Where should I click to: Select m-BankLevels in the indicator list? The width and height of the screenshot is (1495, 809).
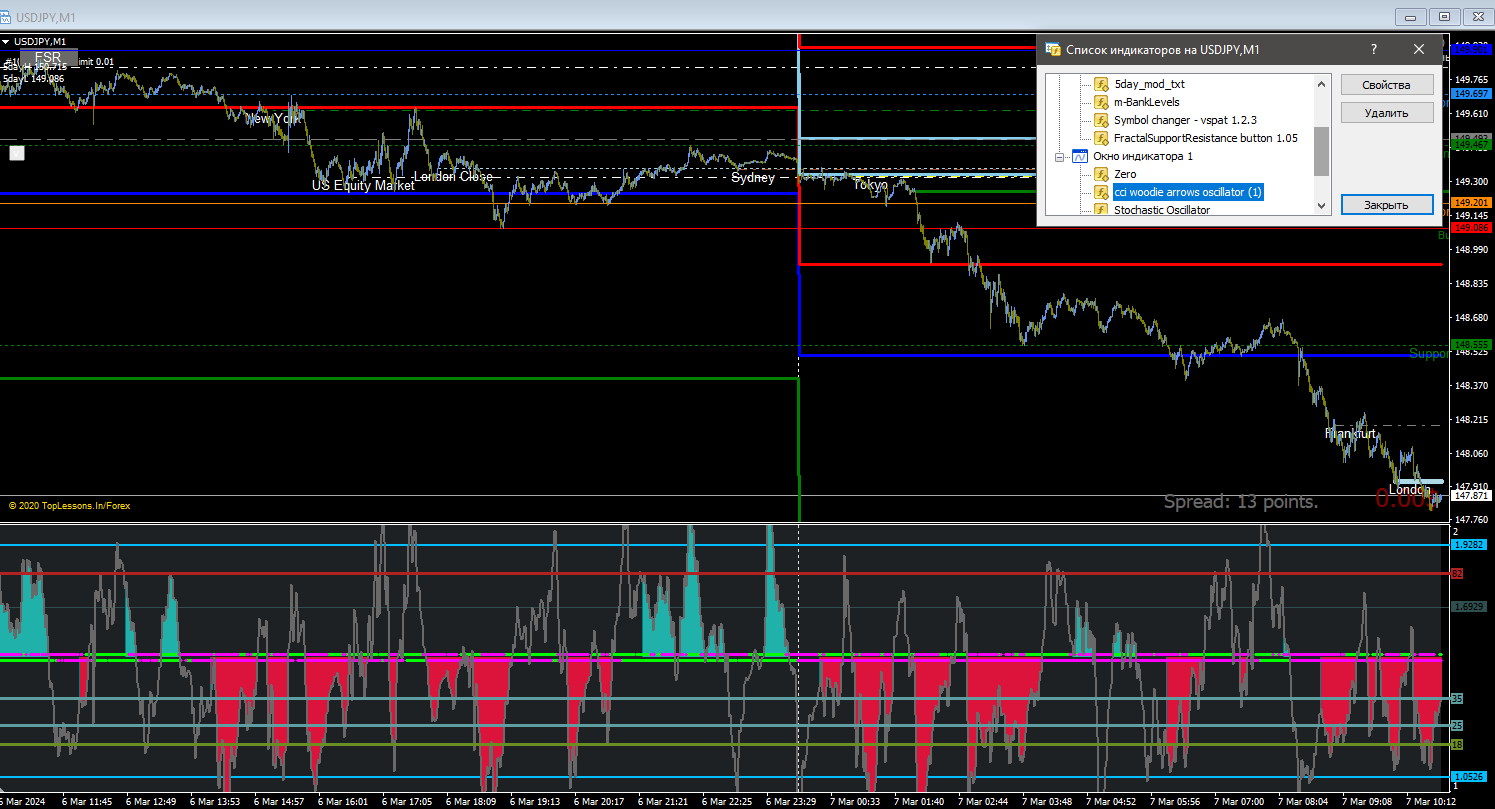click(x=1146, y=102)
